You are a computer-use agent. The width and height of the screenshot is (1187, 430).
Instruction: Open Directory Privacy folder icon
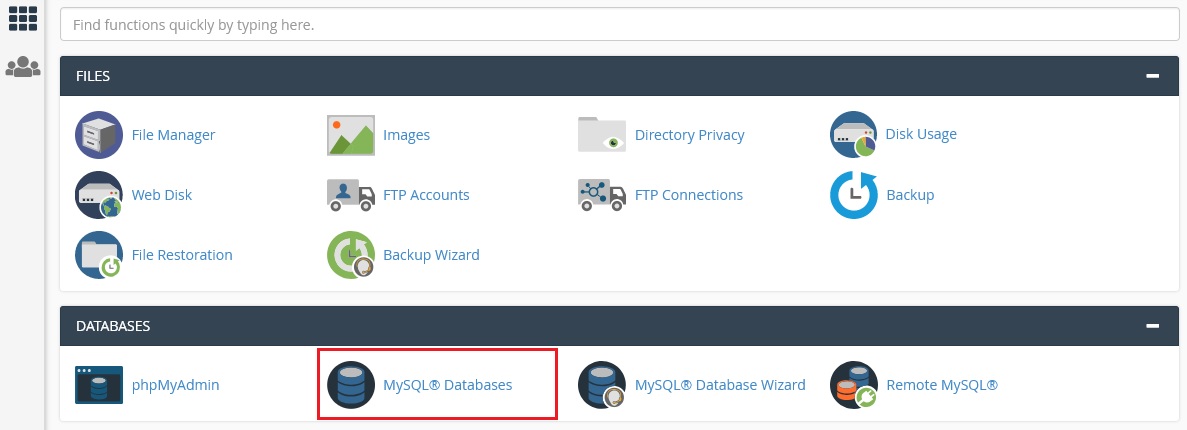click(x=602, y=135)
